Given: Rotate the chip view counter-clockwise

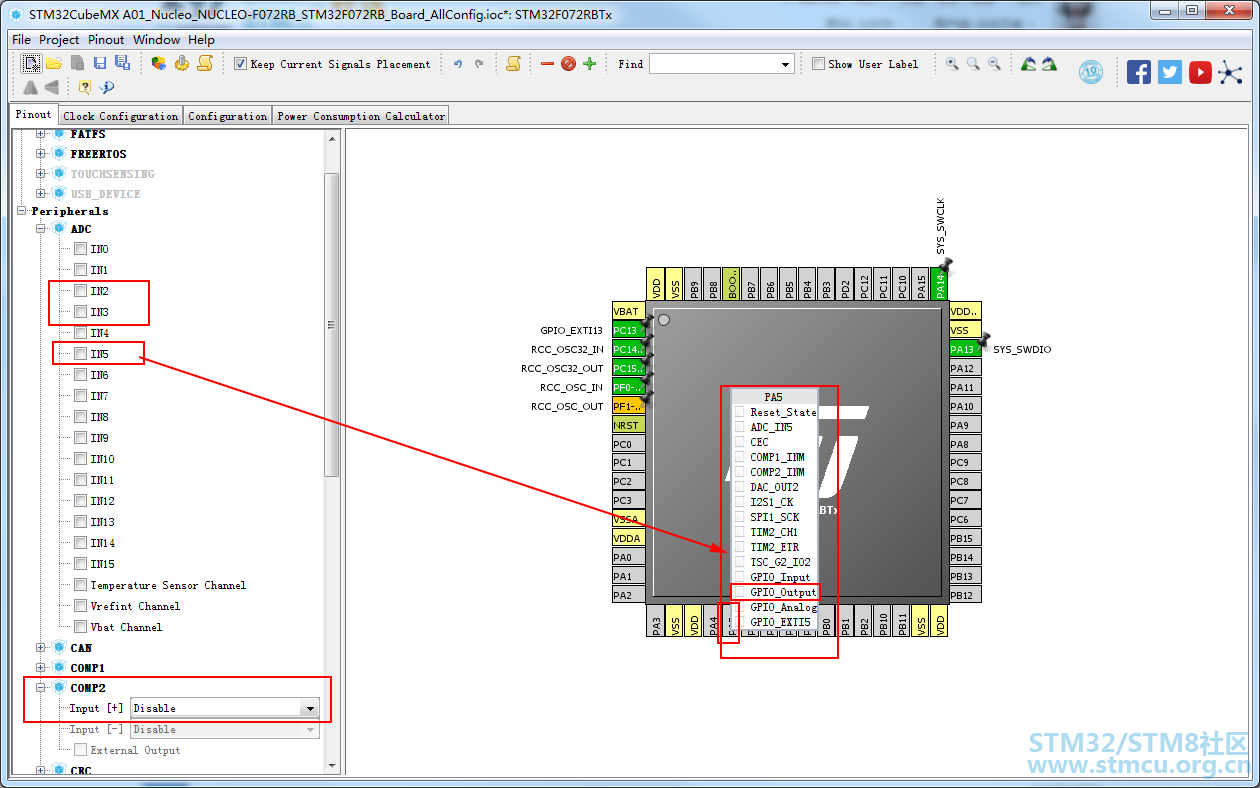Looking at the screenshot, I should [1028, 64].
